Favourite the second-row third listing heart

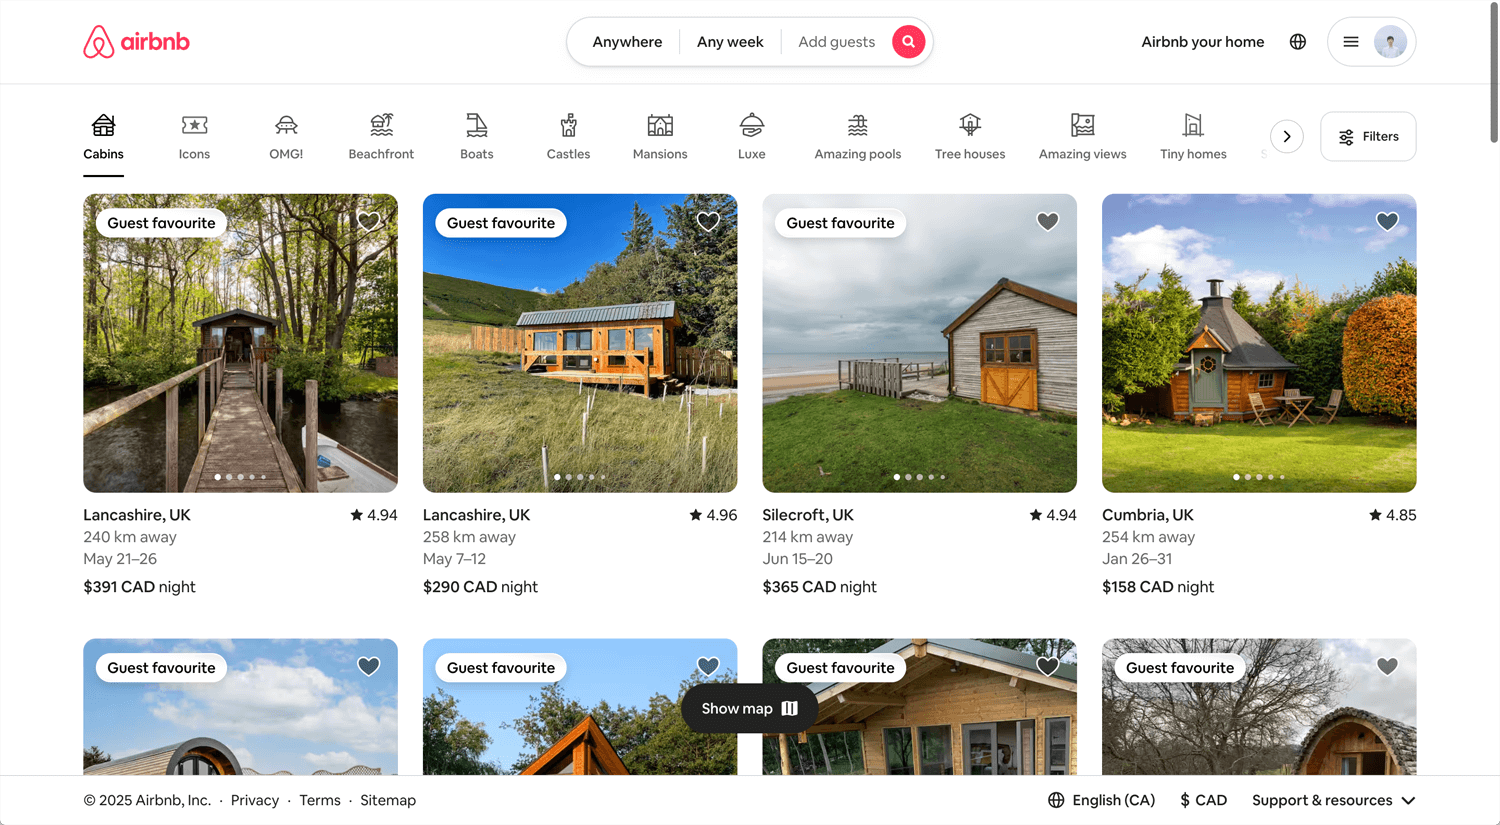point(1048,667)
